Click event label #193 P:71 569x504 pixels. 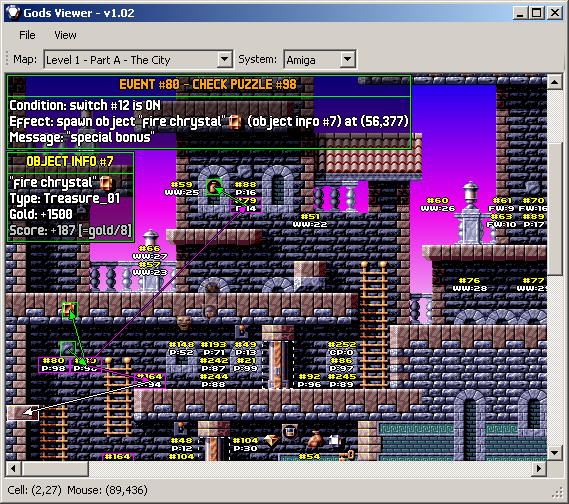coord(214,348)
